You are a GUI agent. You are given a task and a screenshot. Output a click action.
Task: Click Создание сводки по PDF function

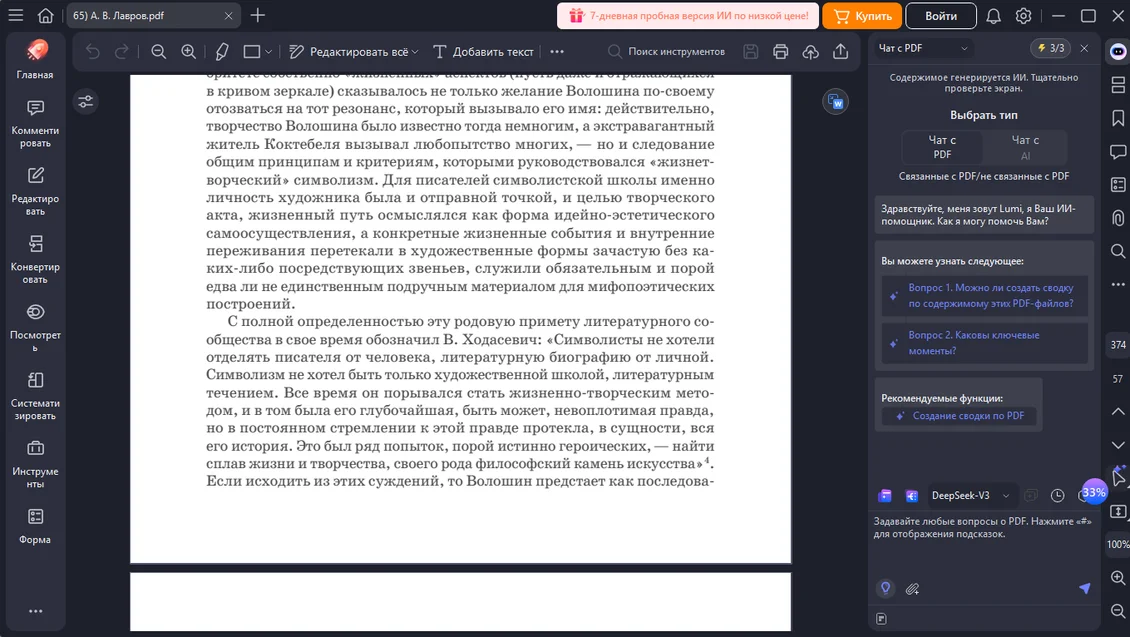[x=959, y=416]
